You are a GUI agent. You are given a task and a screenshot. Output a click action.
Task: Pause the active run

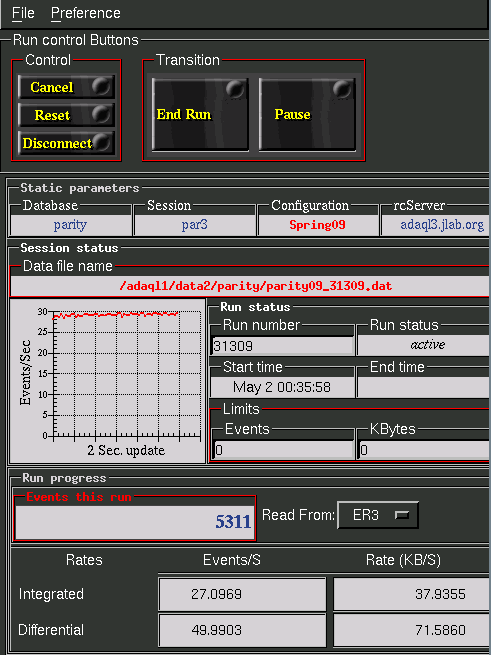click(307, 114)
